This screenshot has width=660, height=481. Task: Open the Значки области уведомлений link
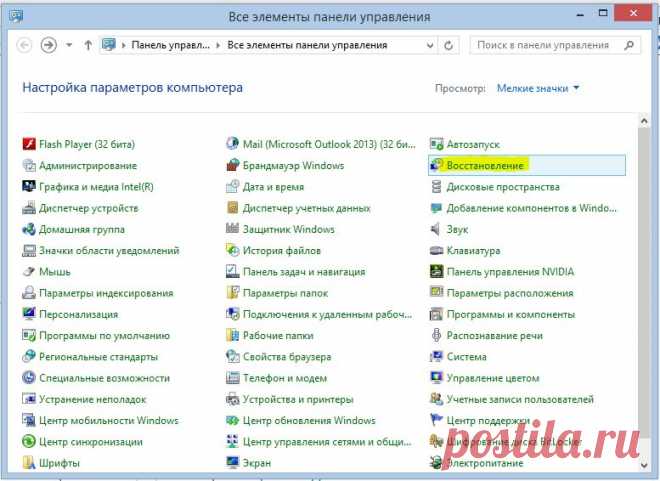109,250
